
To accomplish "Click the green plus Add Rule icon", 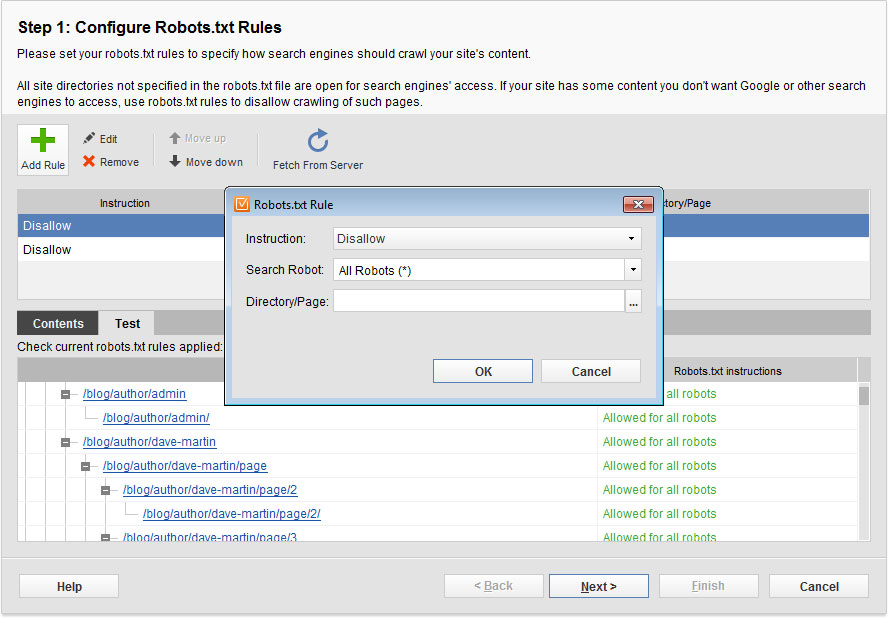I will click(x=43, y=142).
